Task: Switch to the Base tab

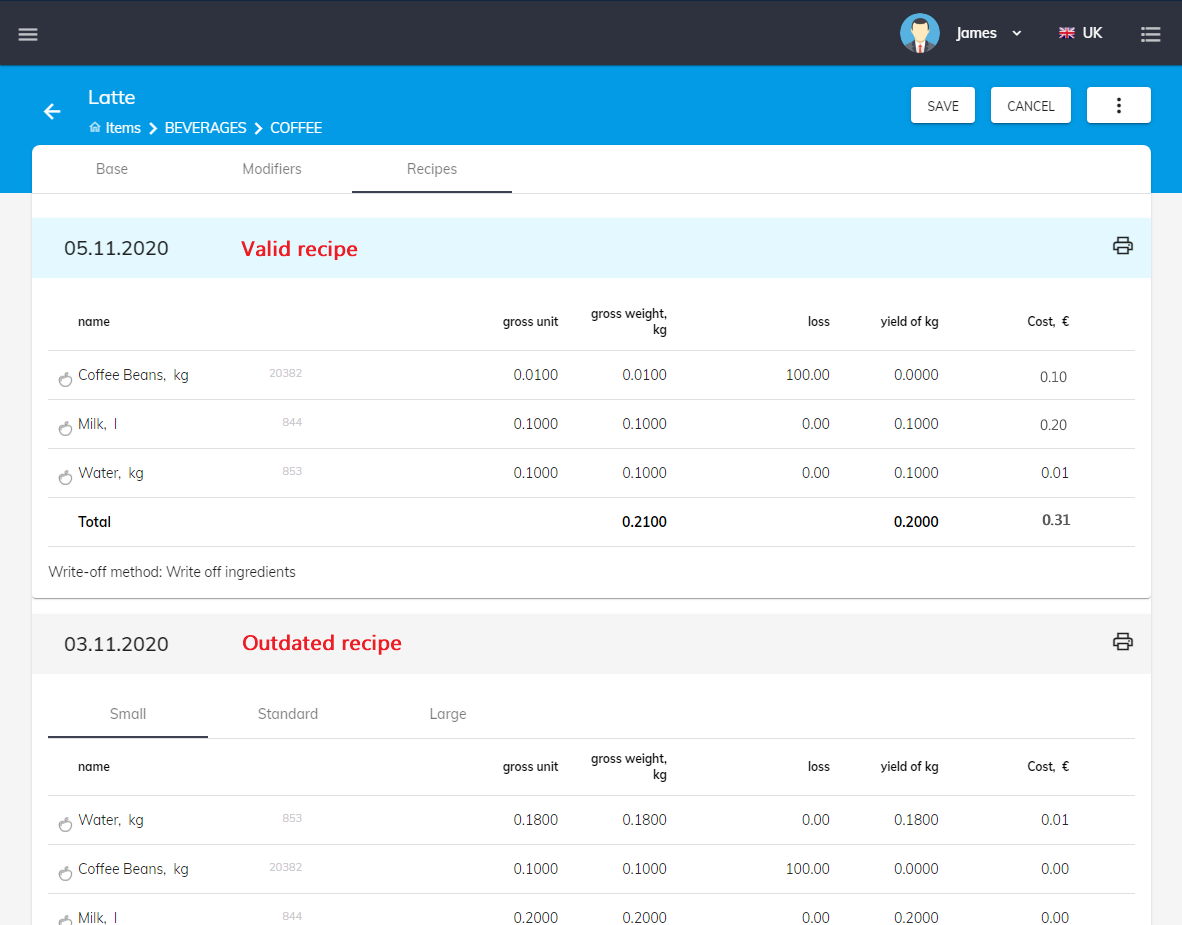Action: 112,169
